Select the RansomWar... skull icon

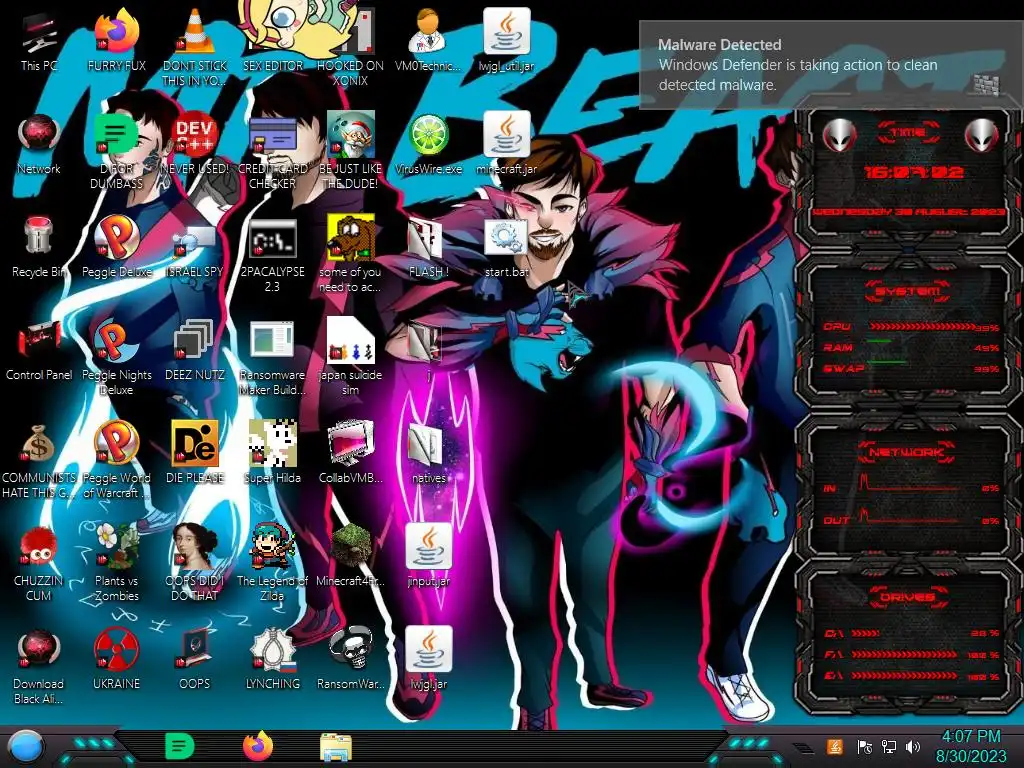[x=350, y=660]
